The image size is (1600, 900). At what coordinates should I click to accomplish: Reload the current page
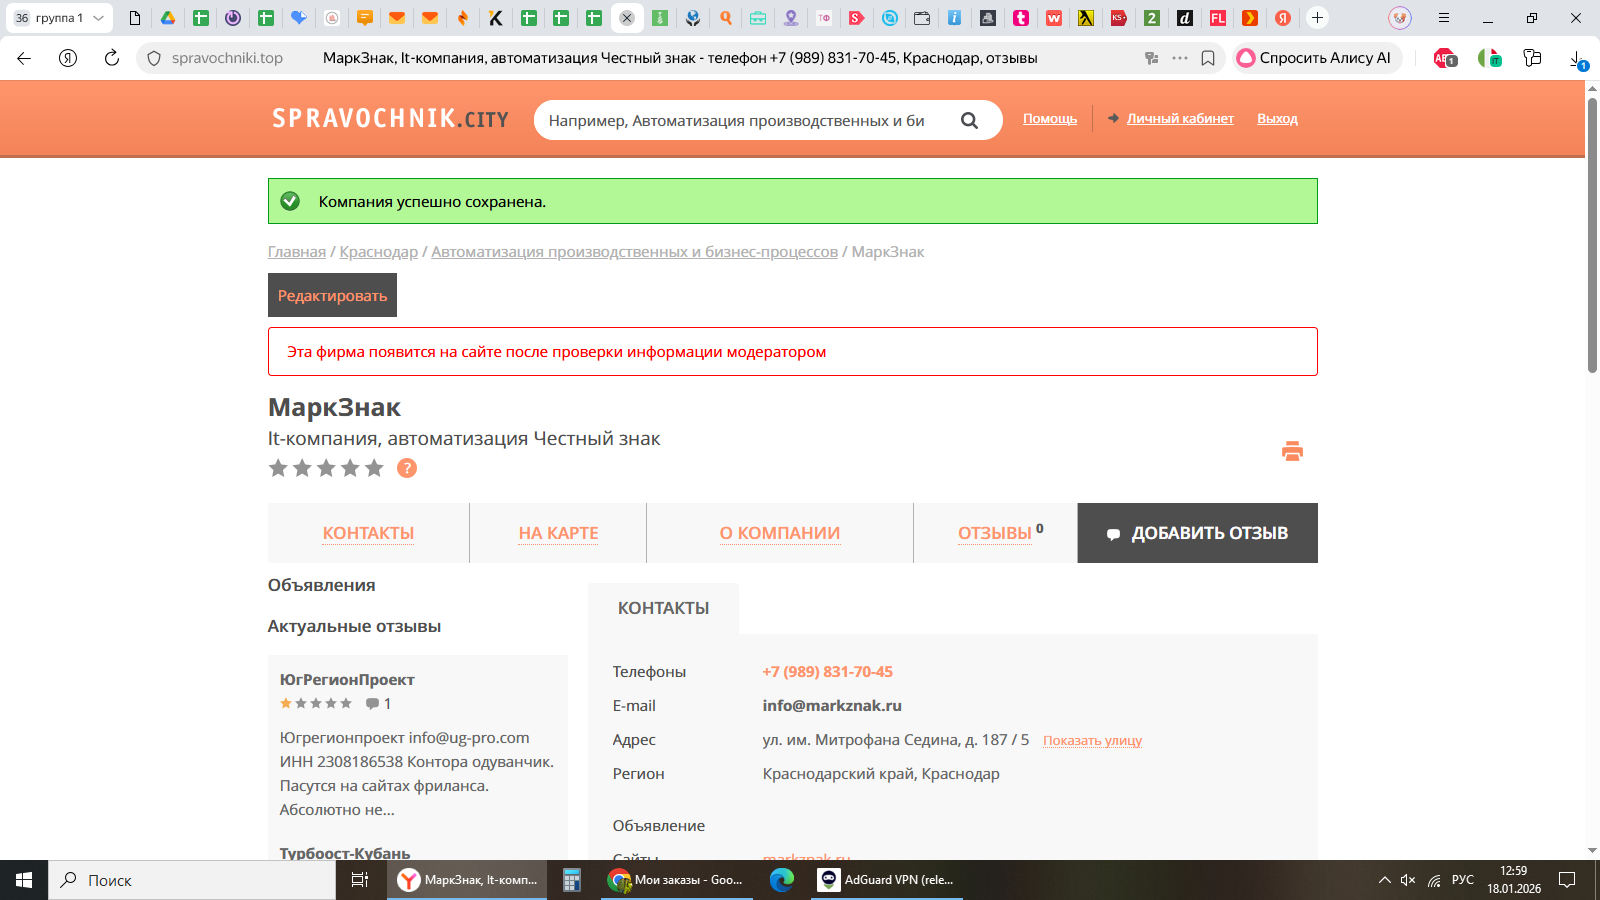(x=112, y=58)
